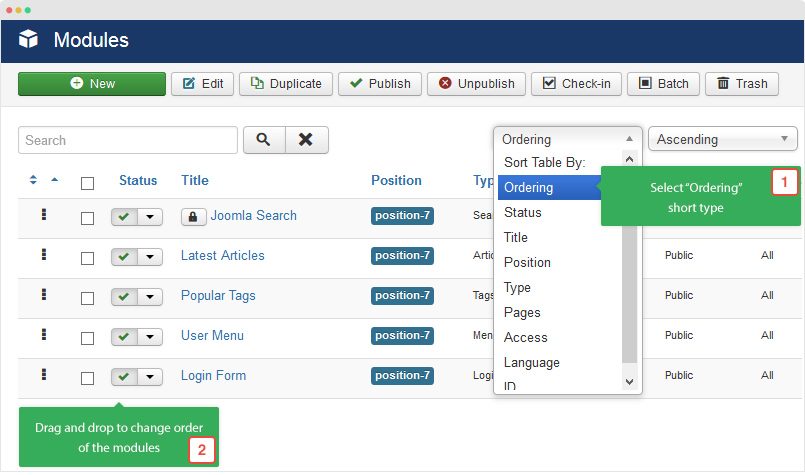
Task: Select Position in the sort options
Action: pyautogui.click(x=527, y=262)
